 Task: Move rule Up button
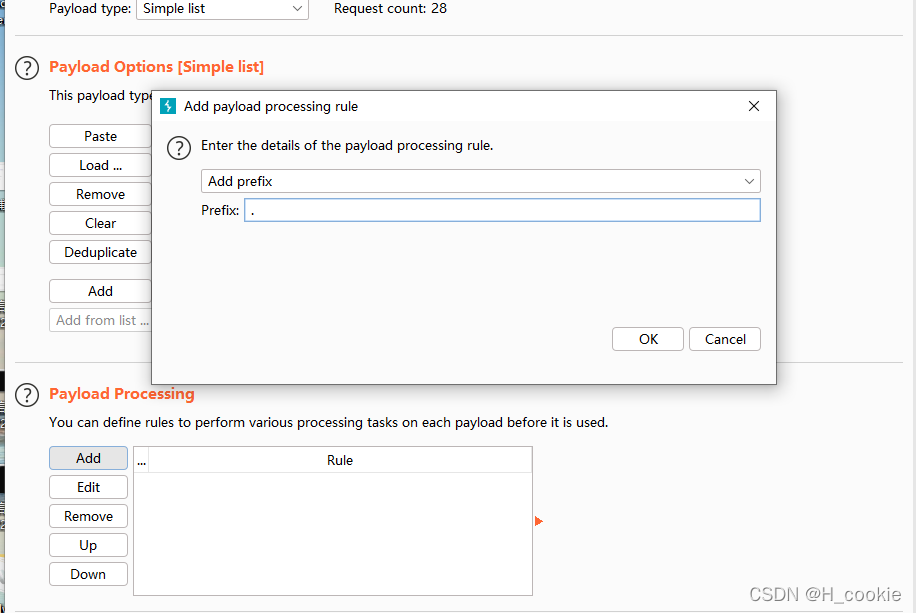[x=88, y=545]
